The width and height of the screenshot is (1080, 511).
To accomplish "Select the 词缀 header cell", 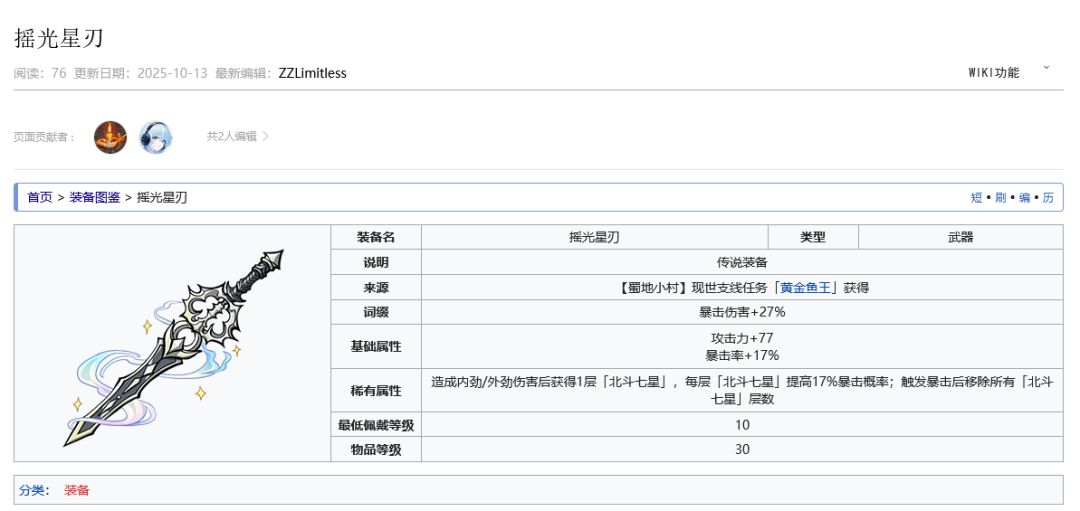I will [376, 312].
